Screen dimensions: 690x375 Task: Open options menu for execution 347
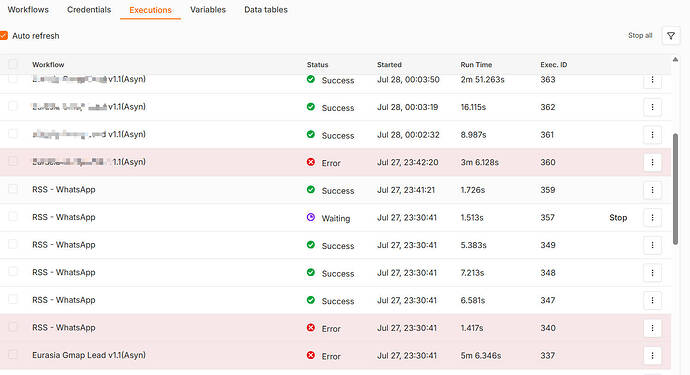pyautogui.click(x=652, y=300)
